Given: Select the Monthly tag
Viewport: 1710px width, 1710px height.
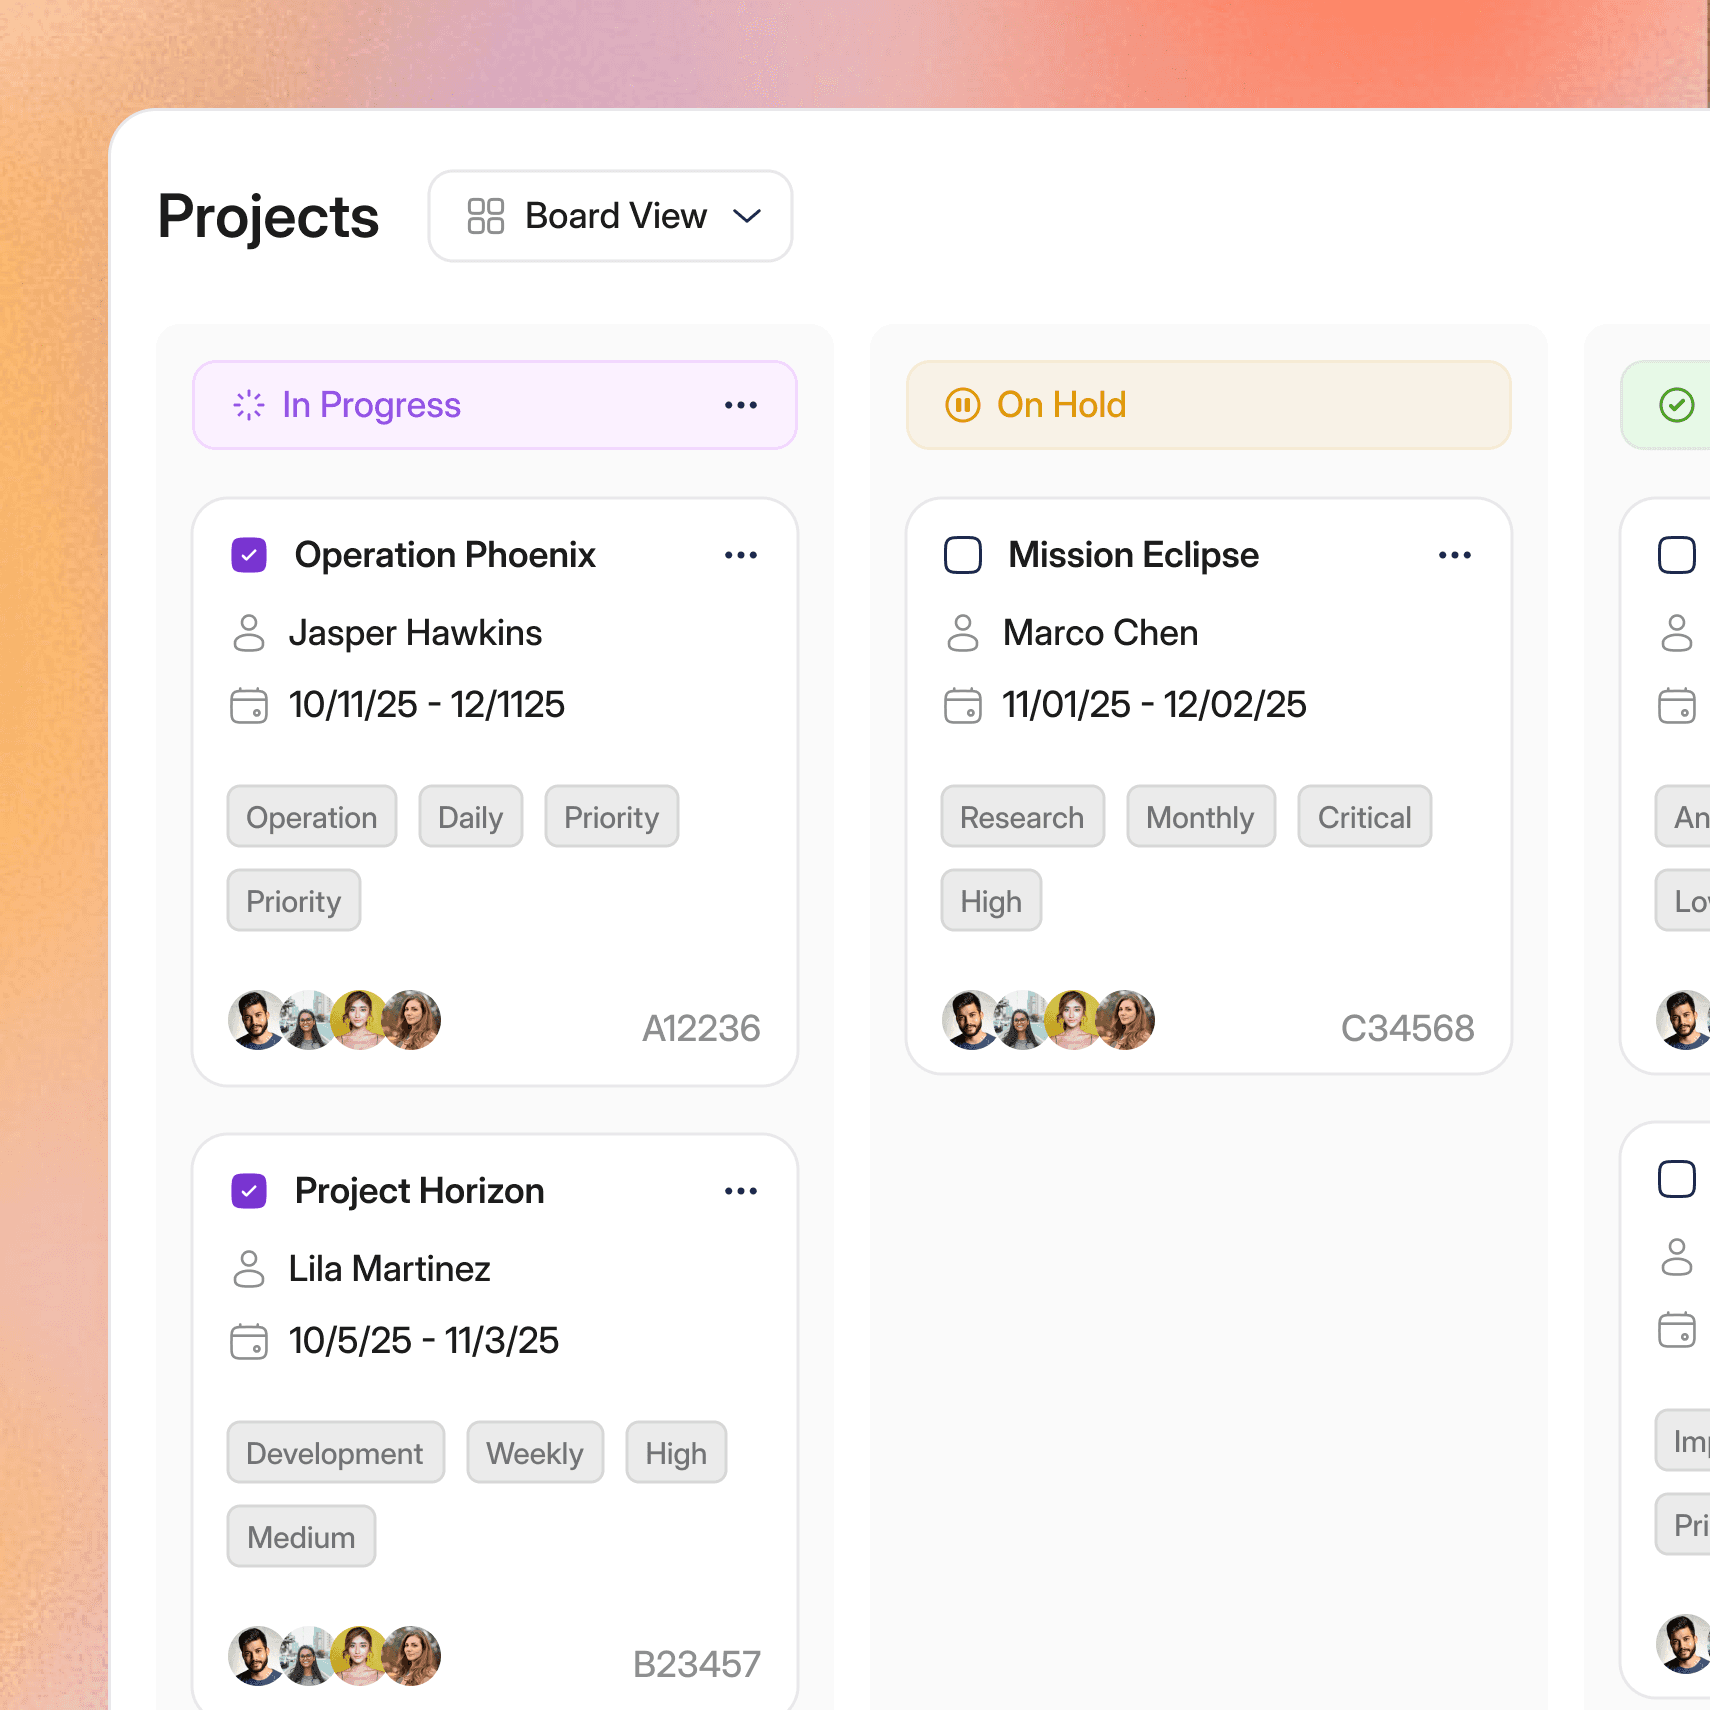Looking at the screenshot, I should point(1201,817).
